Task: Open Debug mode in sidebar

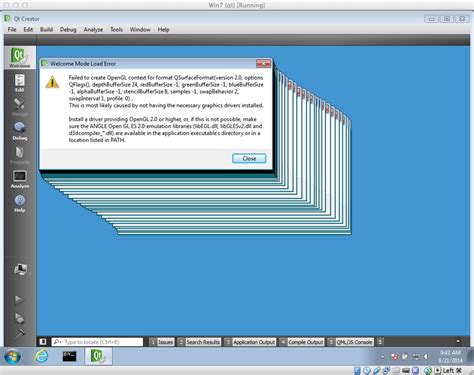Action: point(20,130)
